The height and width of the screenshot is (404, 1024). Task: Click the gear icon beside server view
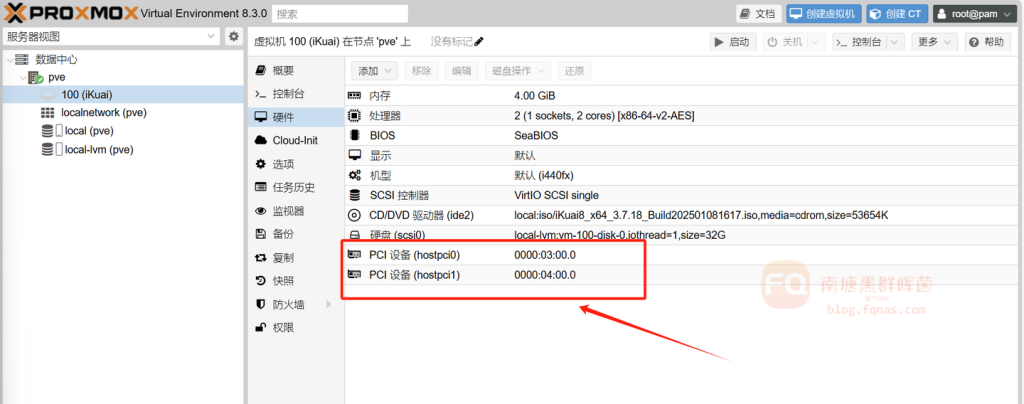(233, 37)
